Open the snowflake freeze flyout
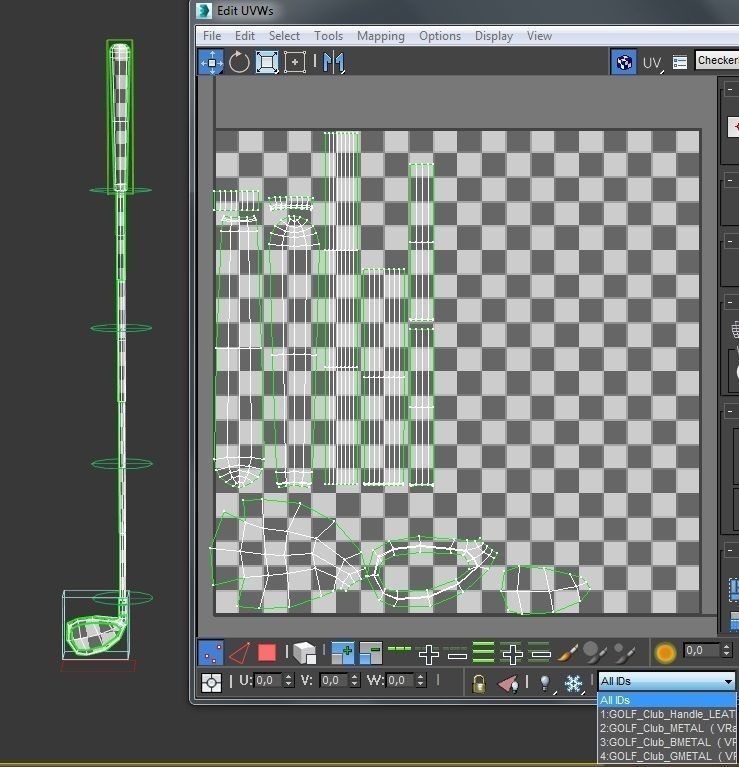The image size is (739, 767). [x=574, y=683]
